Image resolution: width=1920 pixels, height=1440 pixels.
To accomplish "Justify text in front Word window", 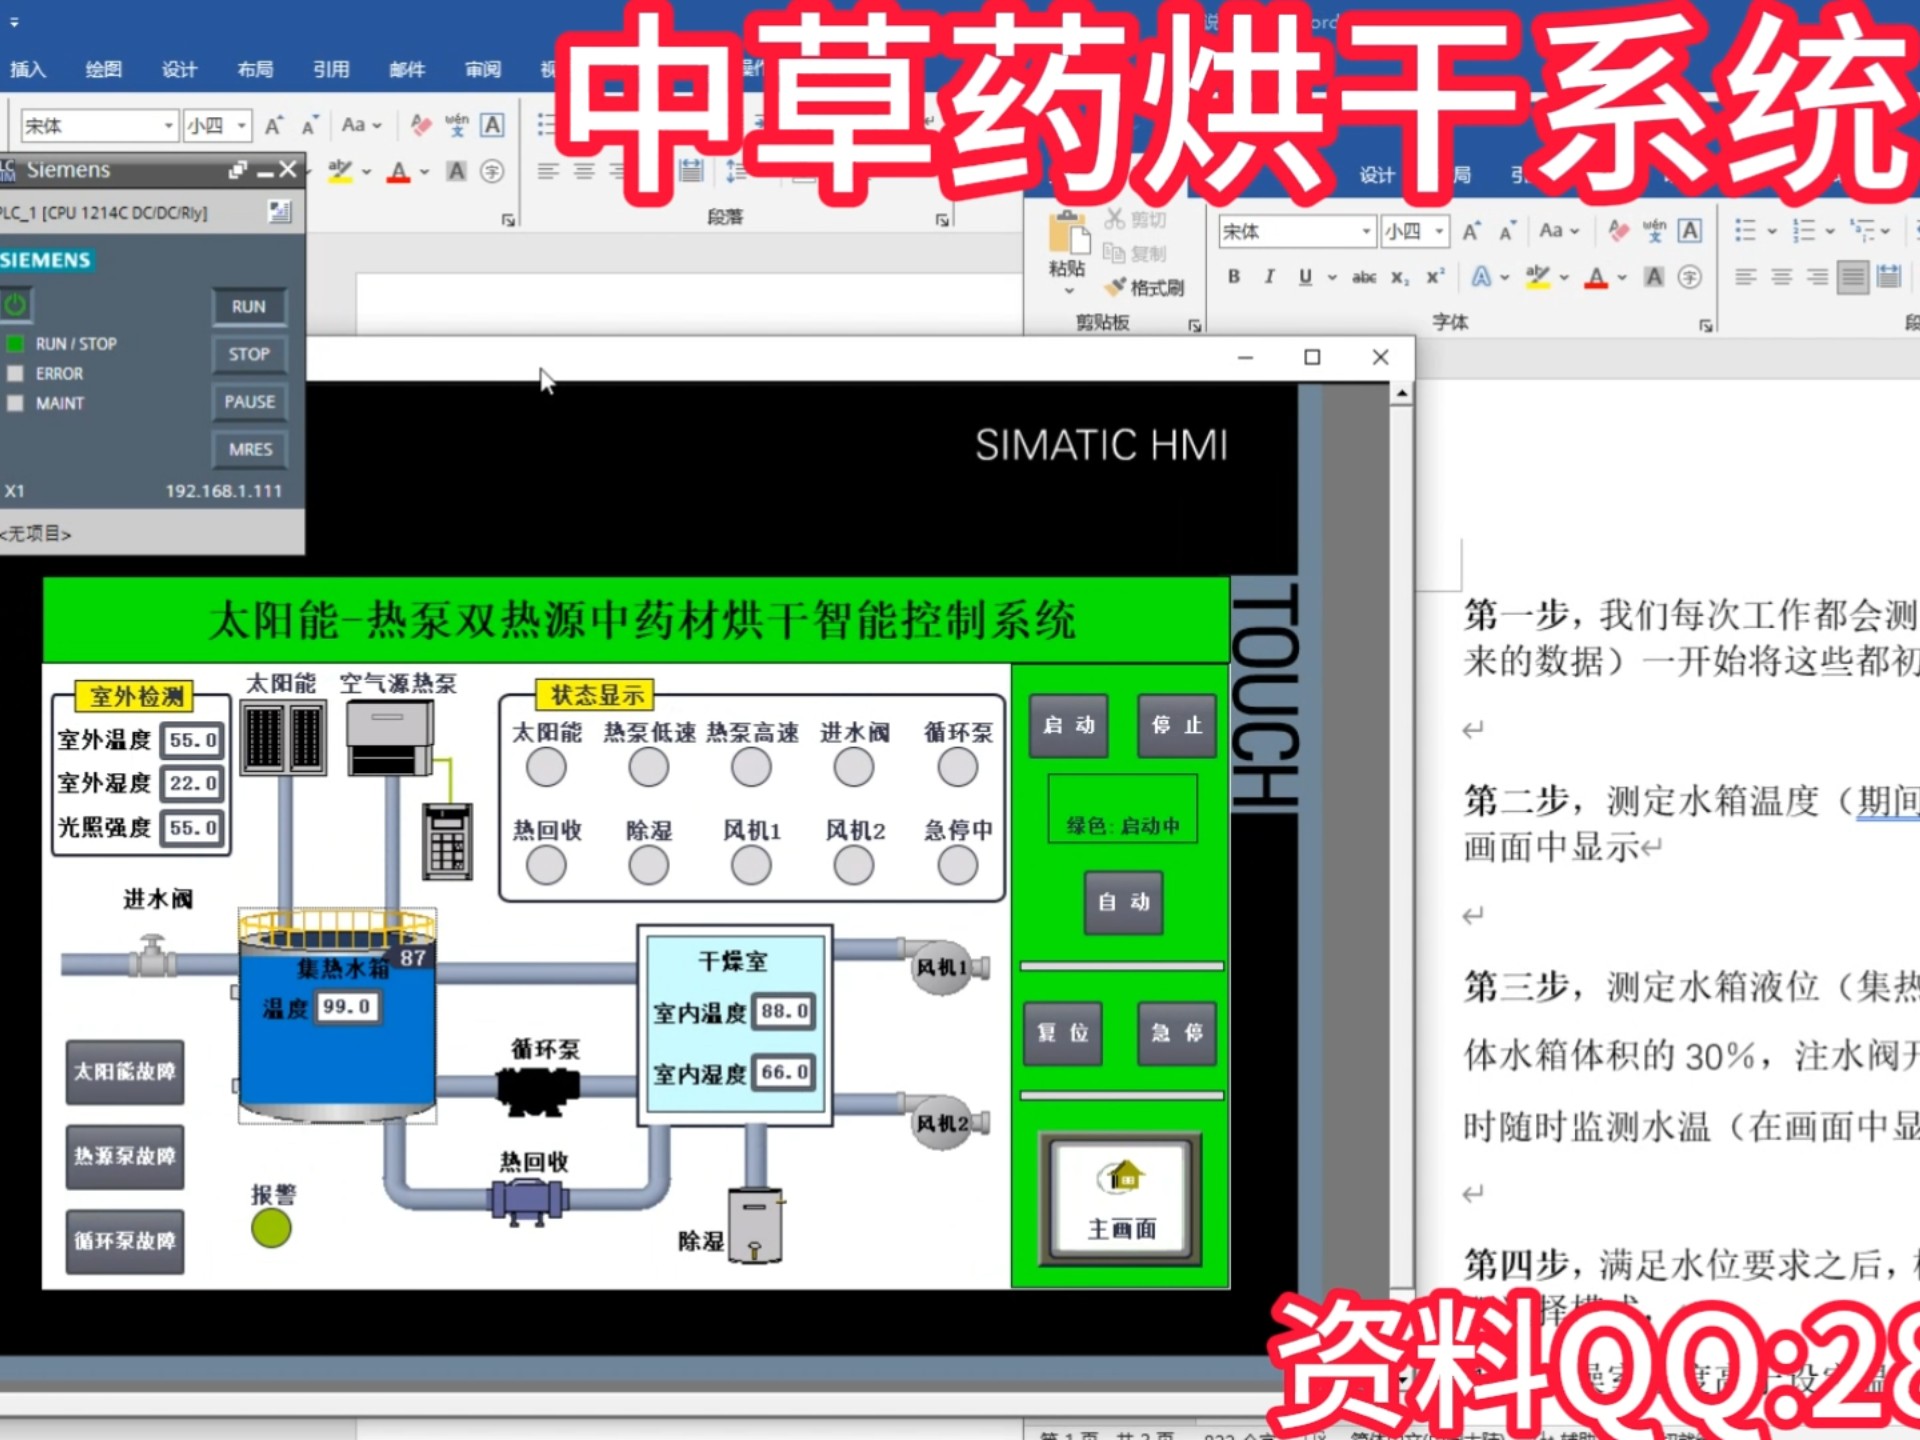I will (1853, 277).
